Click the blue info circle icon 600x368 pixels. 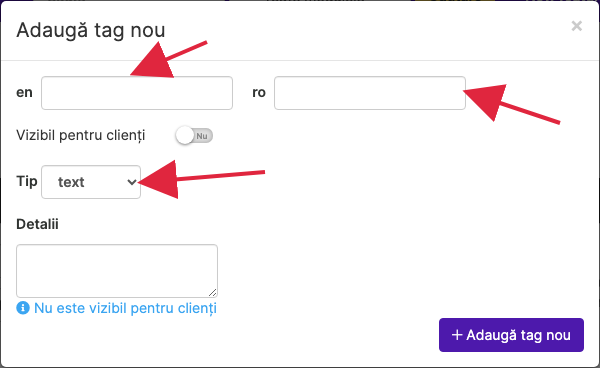(23, 308)
